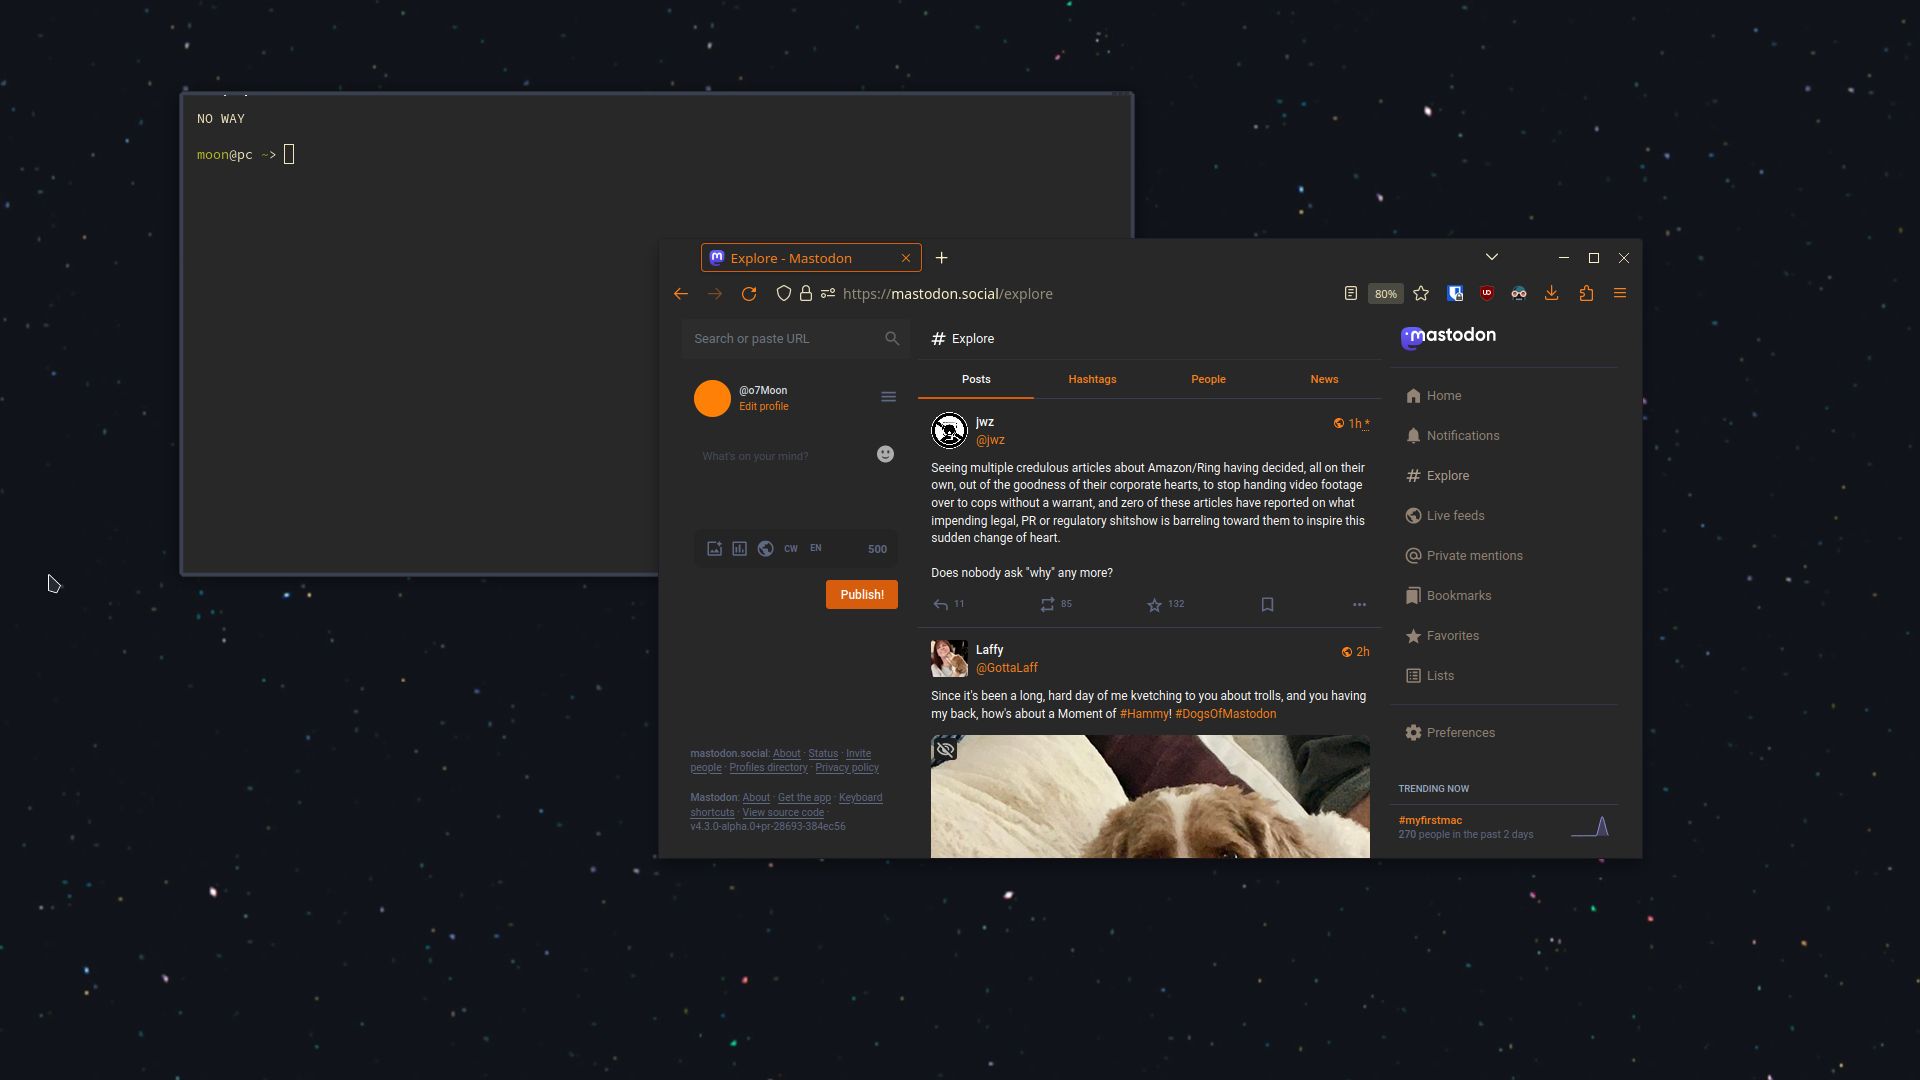Open Bookmarks in Mastodon sidebar
The image size is (1920, 1080).
(x=1457, y=595)
